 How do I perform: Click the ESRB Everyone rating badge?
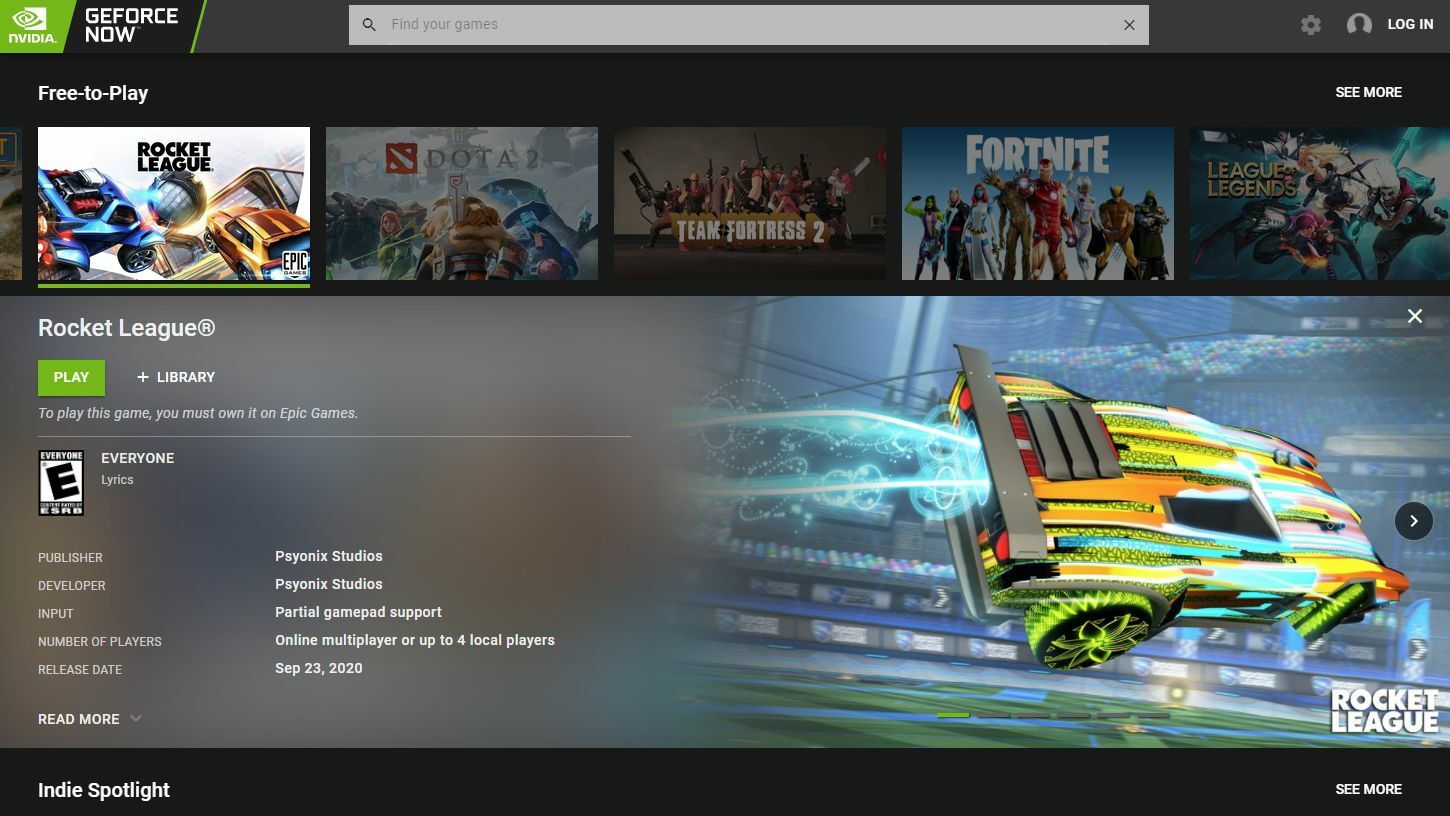click(x=61, y=483)
